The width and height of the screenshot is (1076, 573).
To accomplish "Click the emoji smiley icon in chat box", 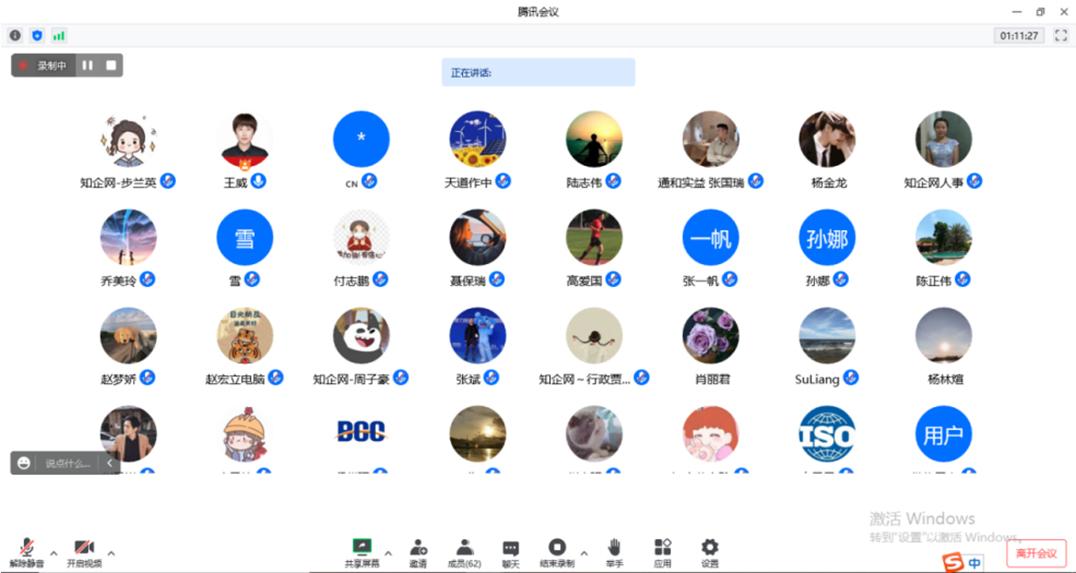I will coord(24,463).
